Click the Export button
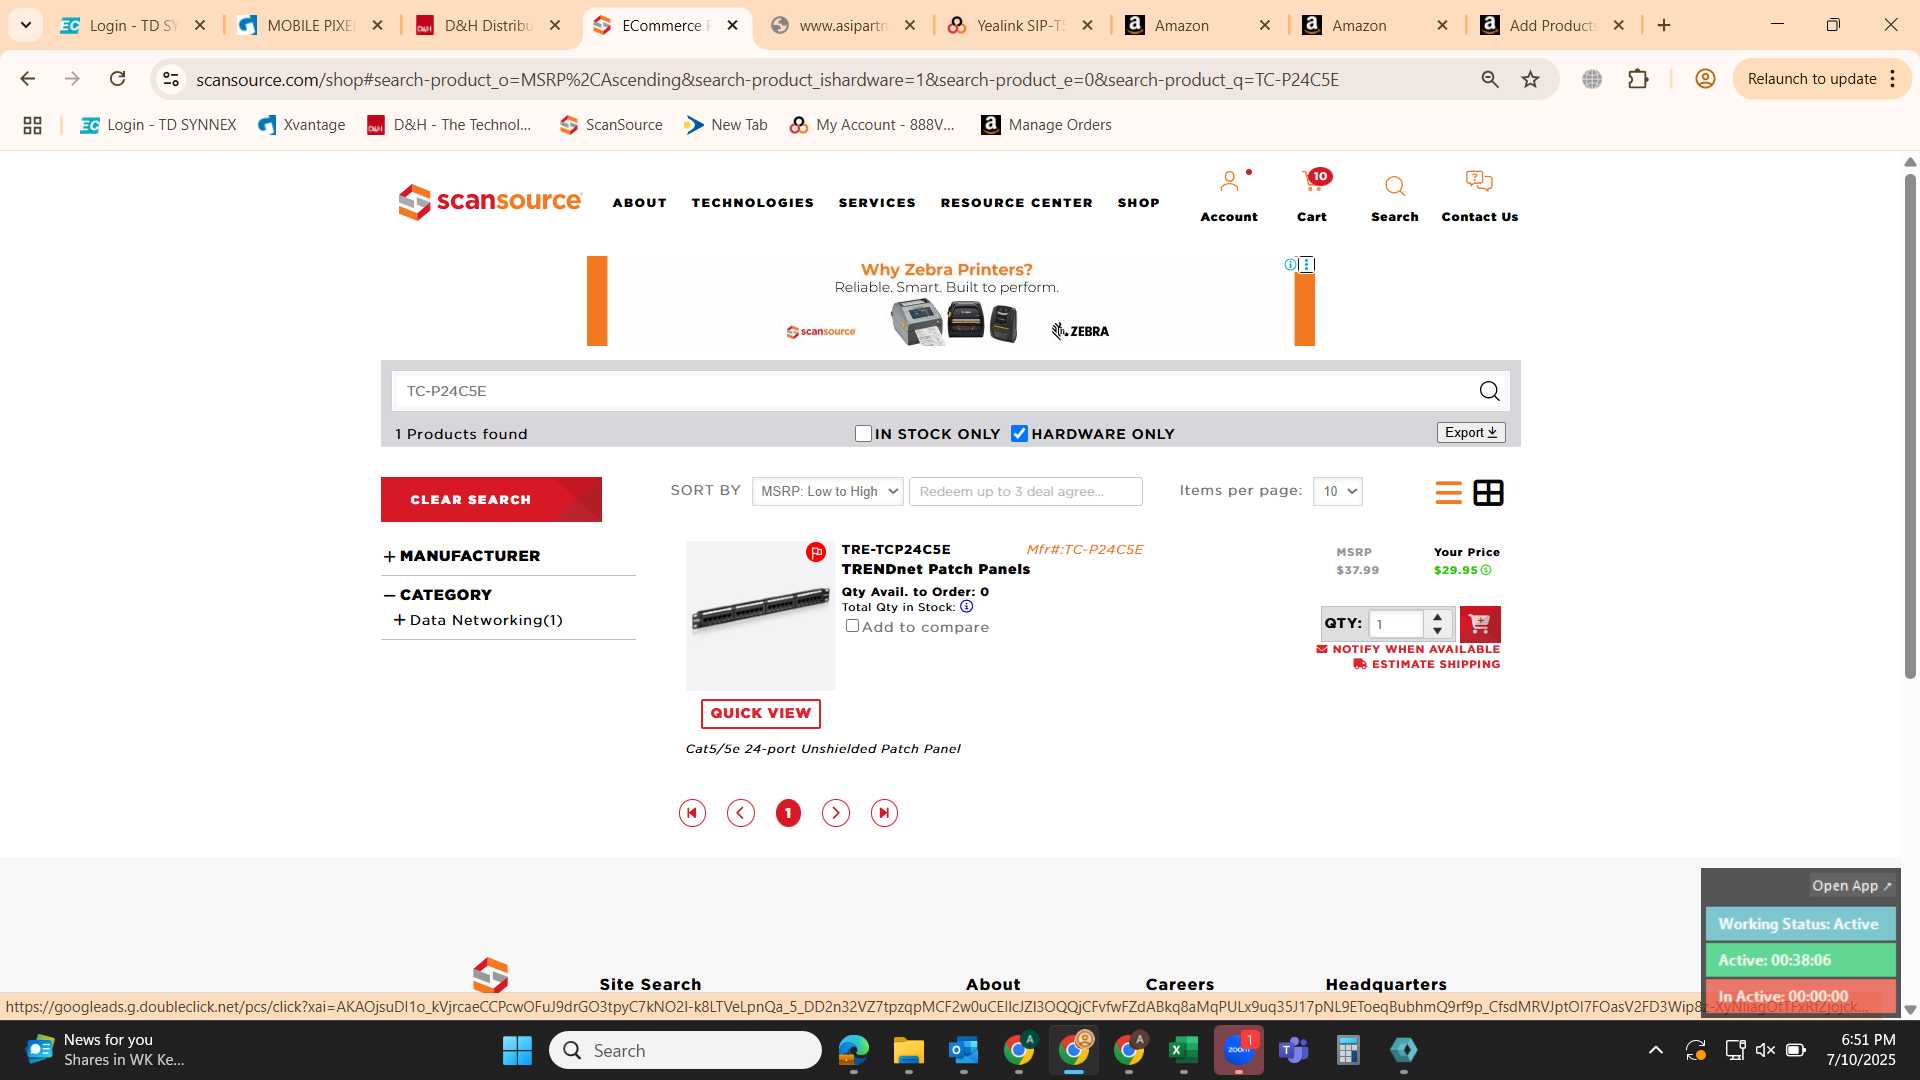Viewport: 1920px width, 1080px height. [1471, 432]
